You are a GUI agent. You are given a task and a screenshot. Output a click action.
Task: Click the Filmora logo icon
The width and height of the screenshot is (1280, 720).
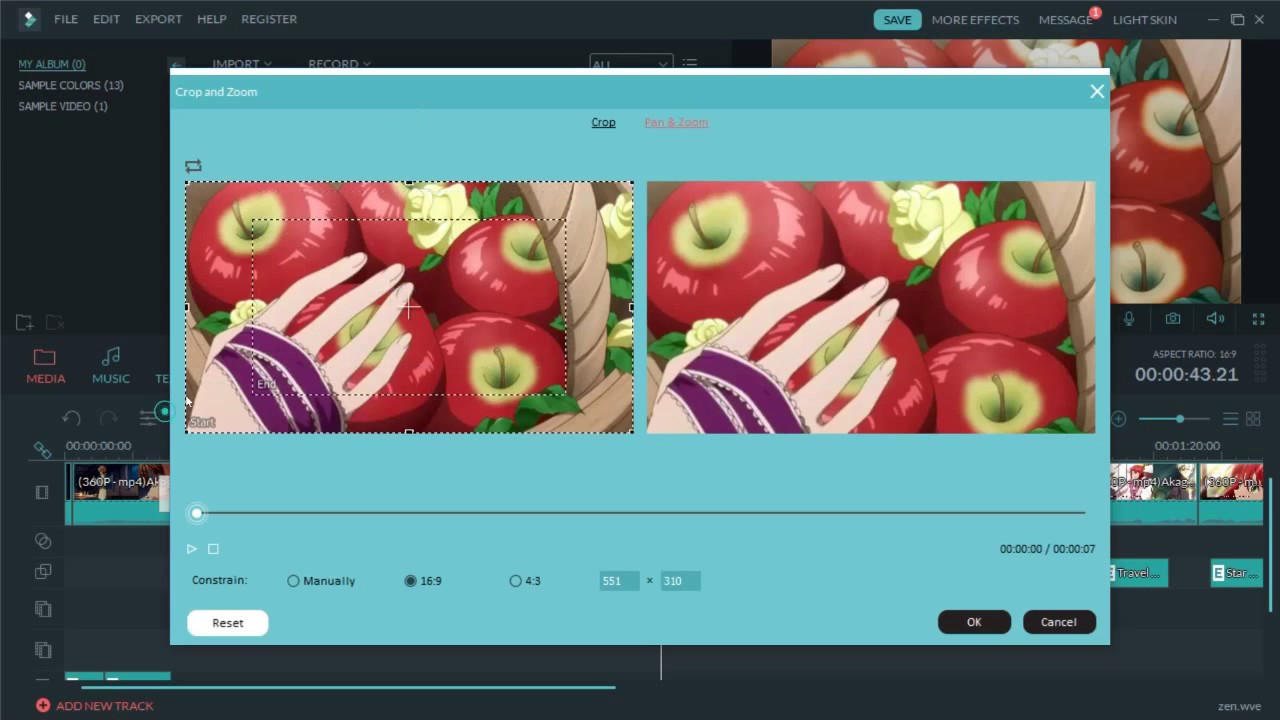[x=28, y=19]
